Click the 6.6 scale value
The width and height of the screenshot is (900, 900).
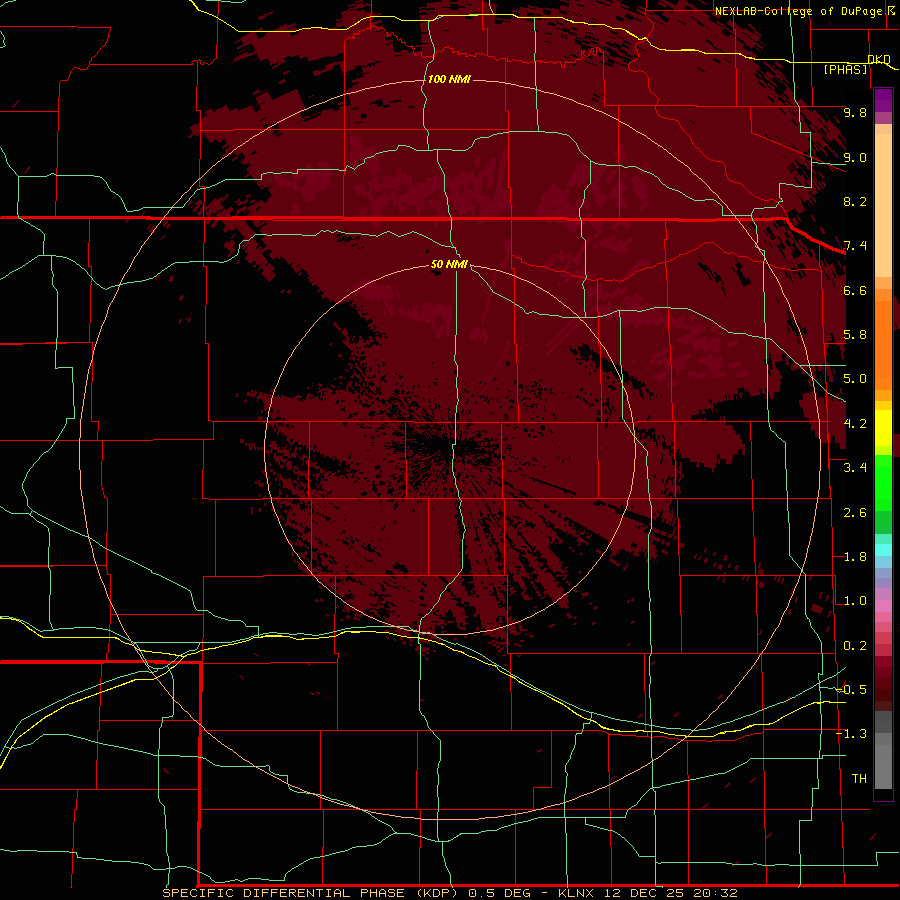tap(855, 290)
